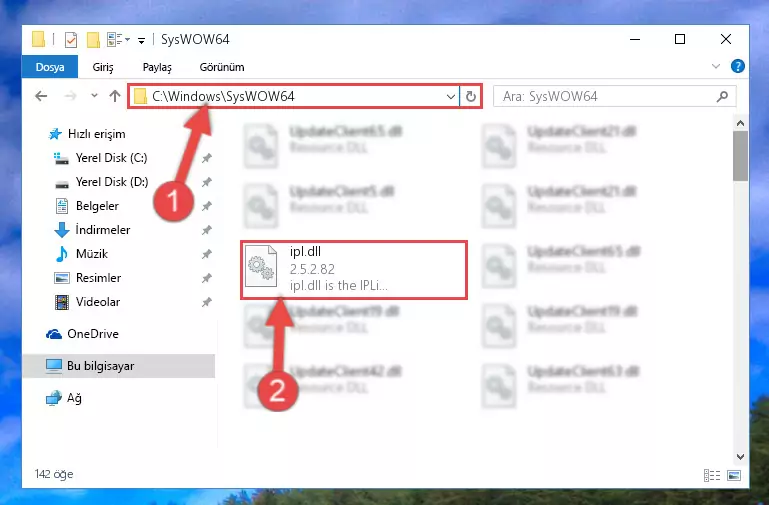Click the vertical scrollbar thumb
This screenshot has height=505, width=769.
(741, 156)
